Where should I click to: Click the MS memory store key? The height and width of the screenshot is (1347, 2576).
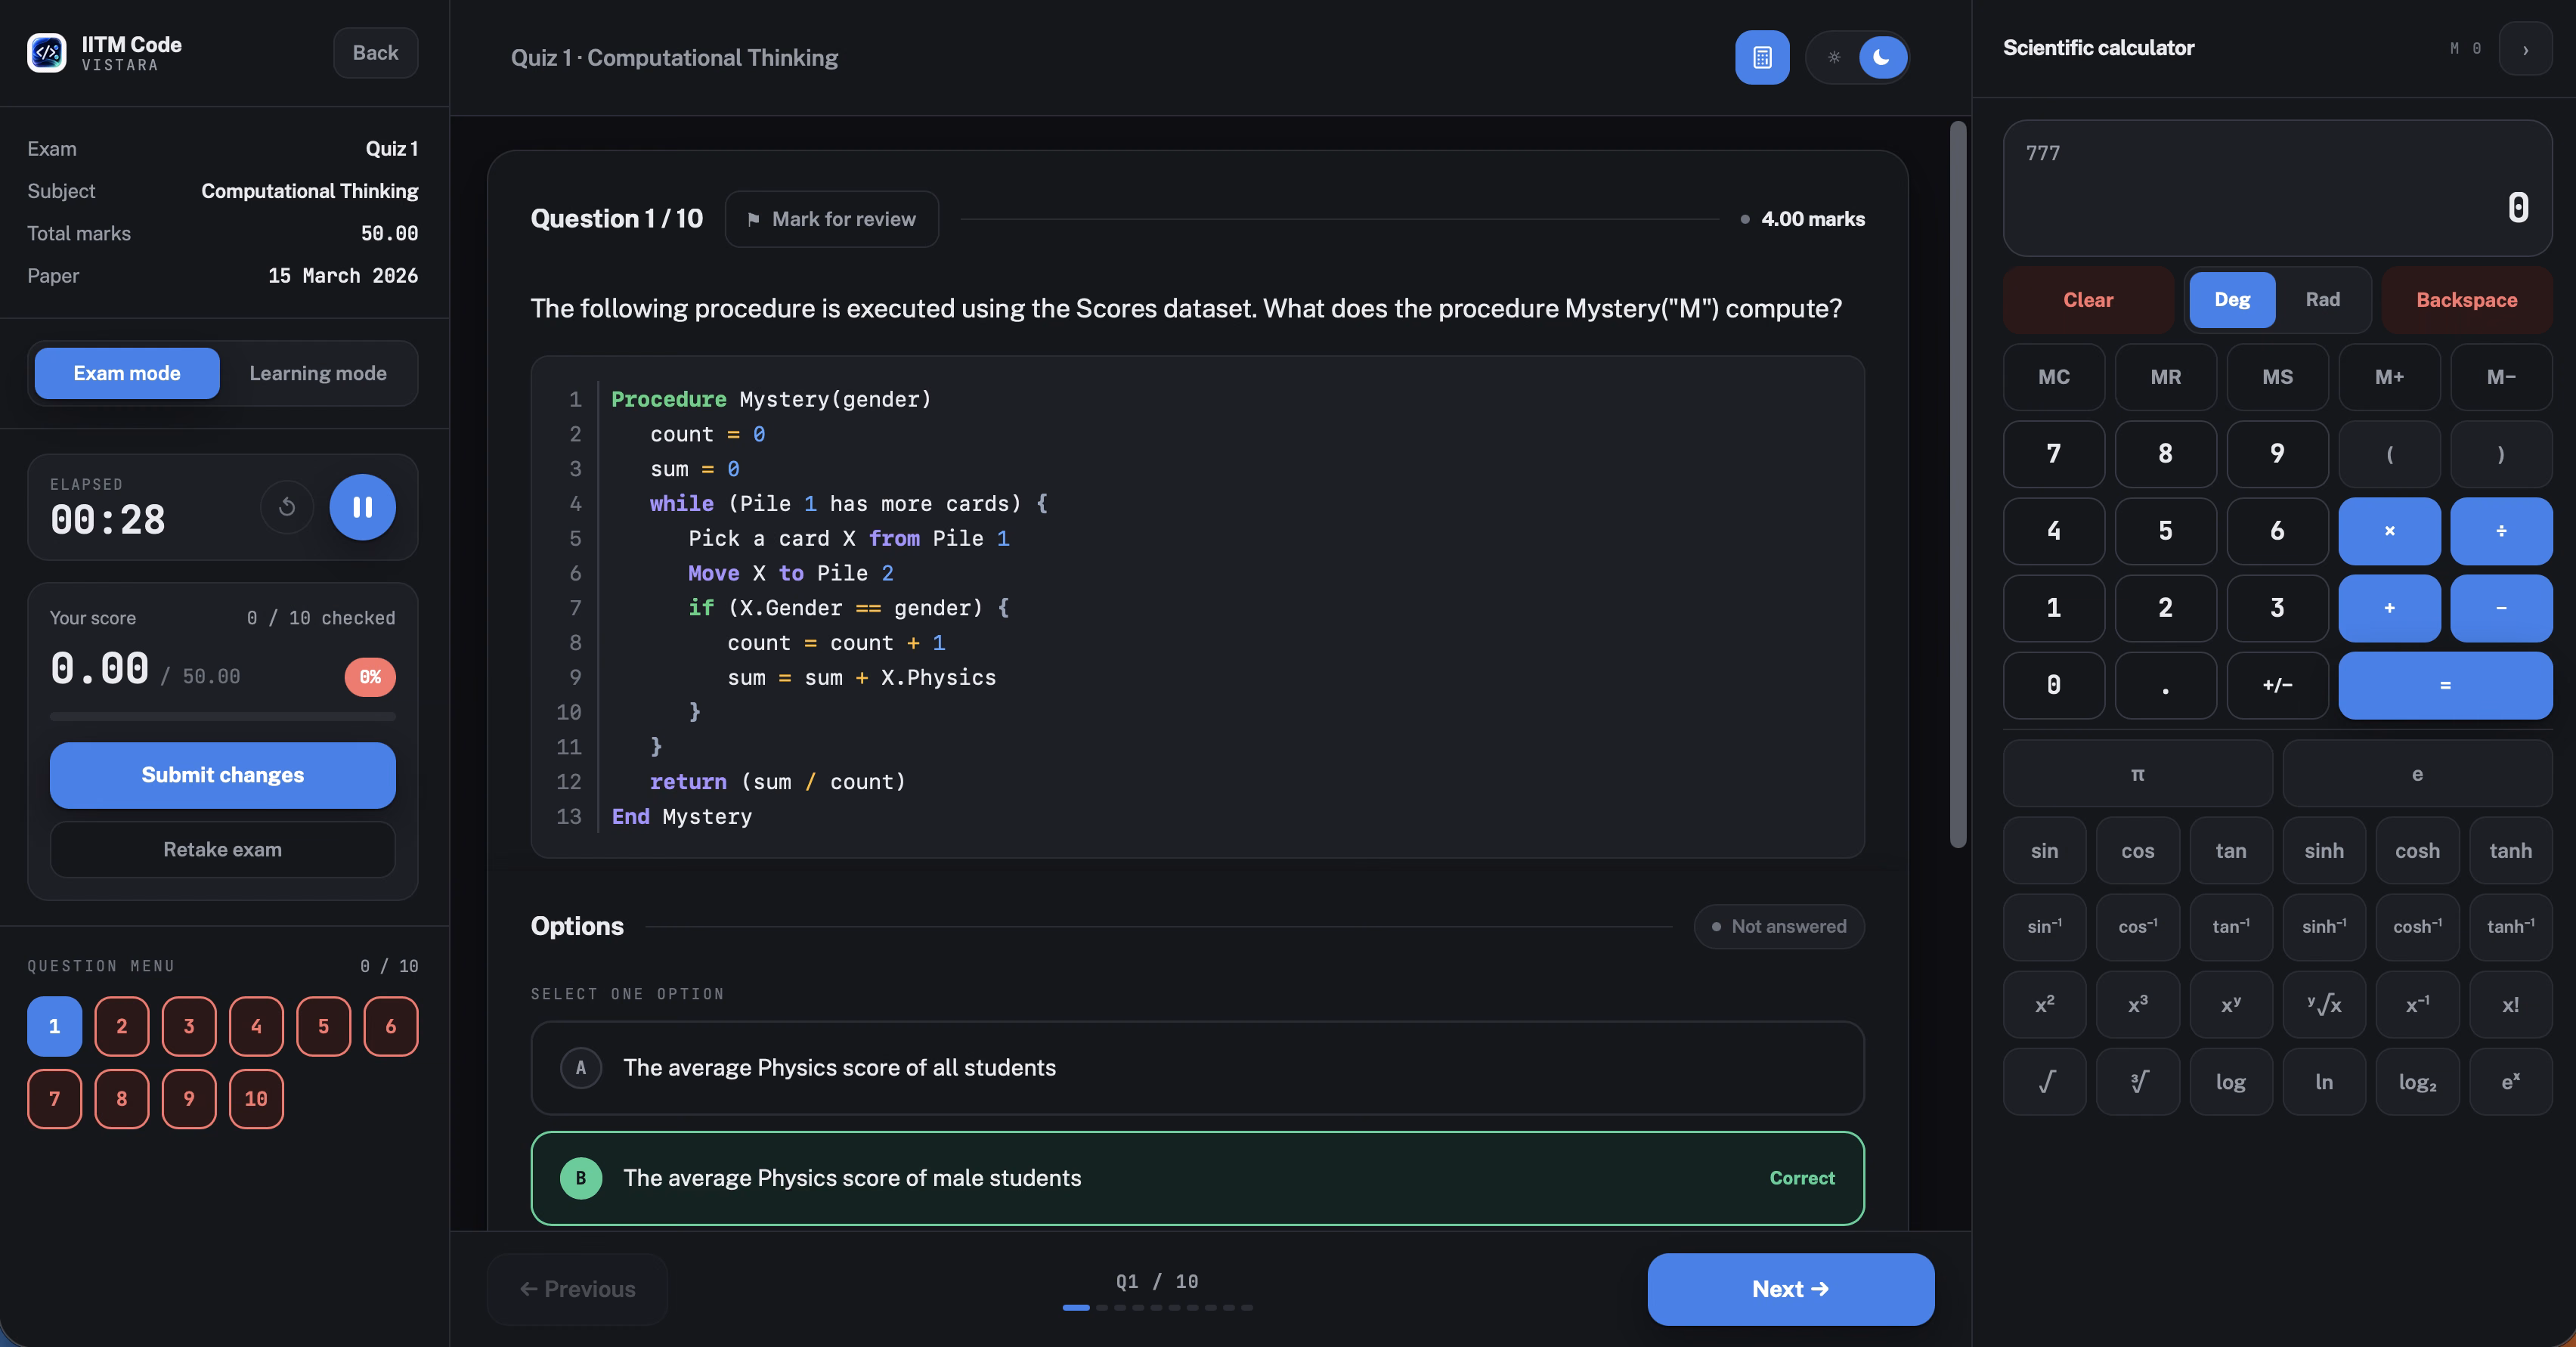coord(2277,377)
